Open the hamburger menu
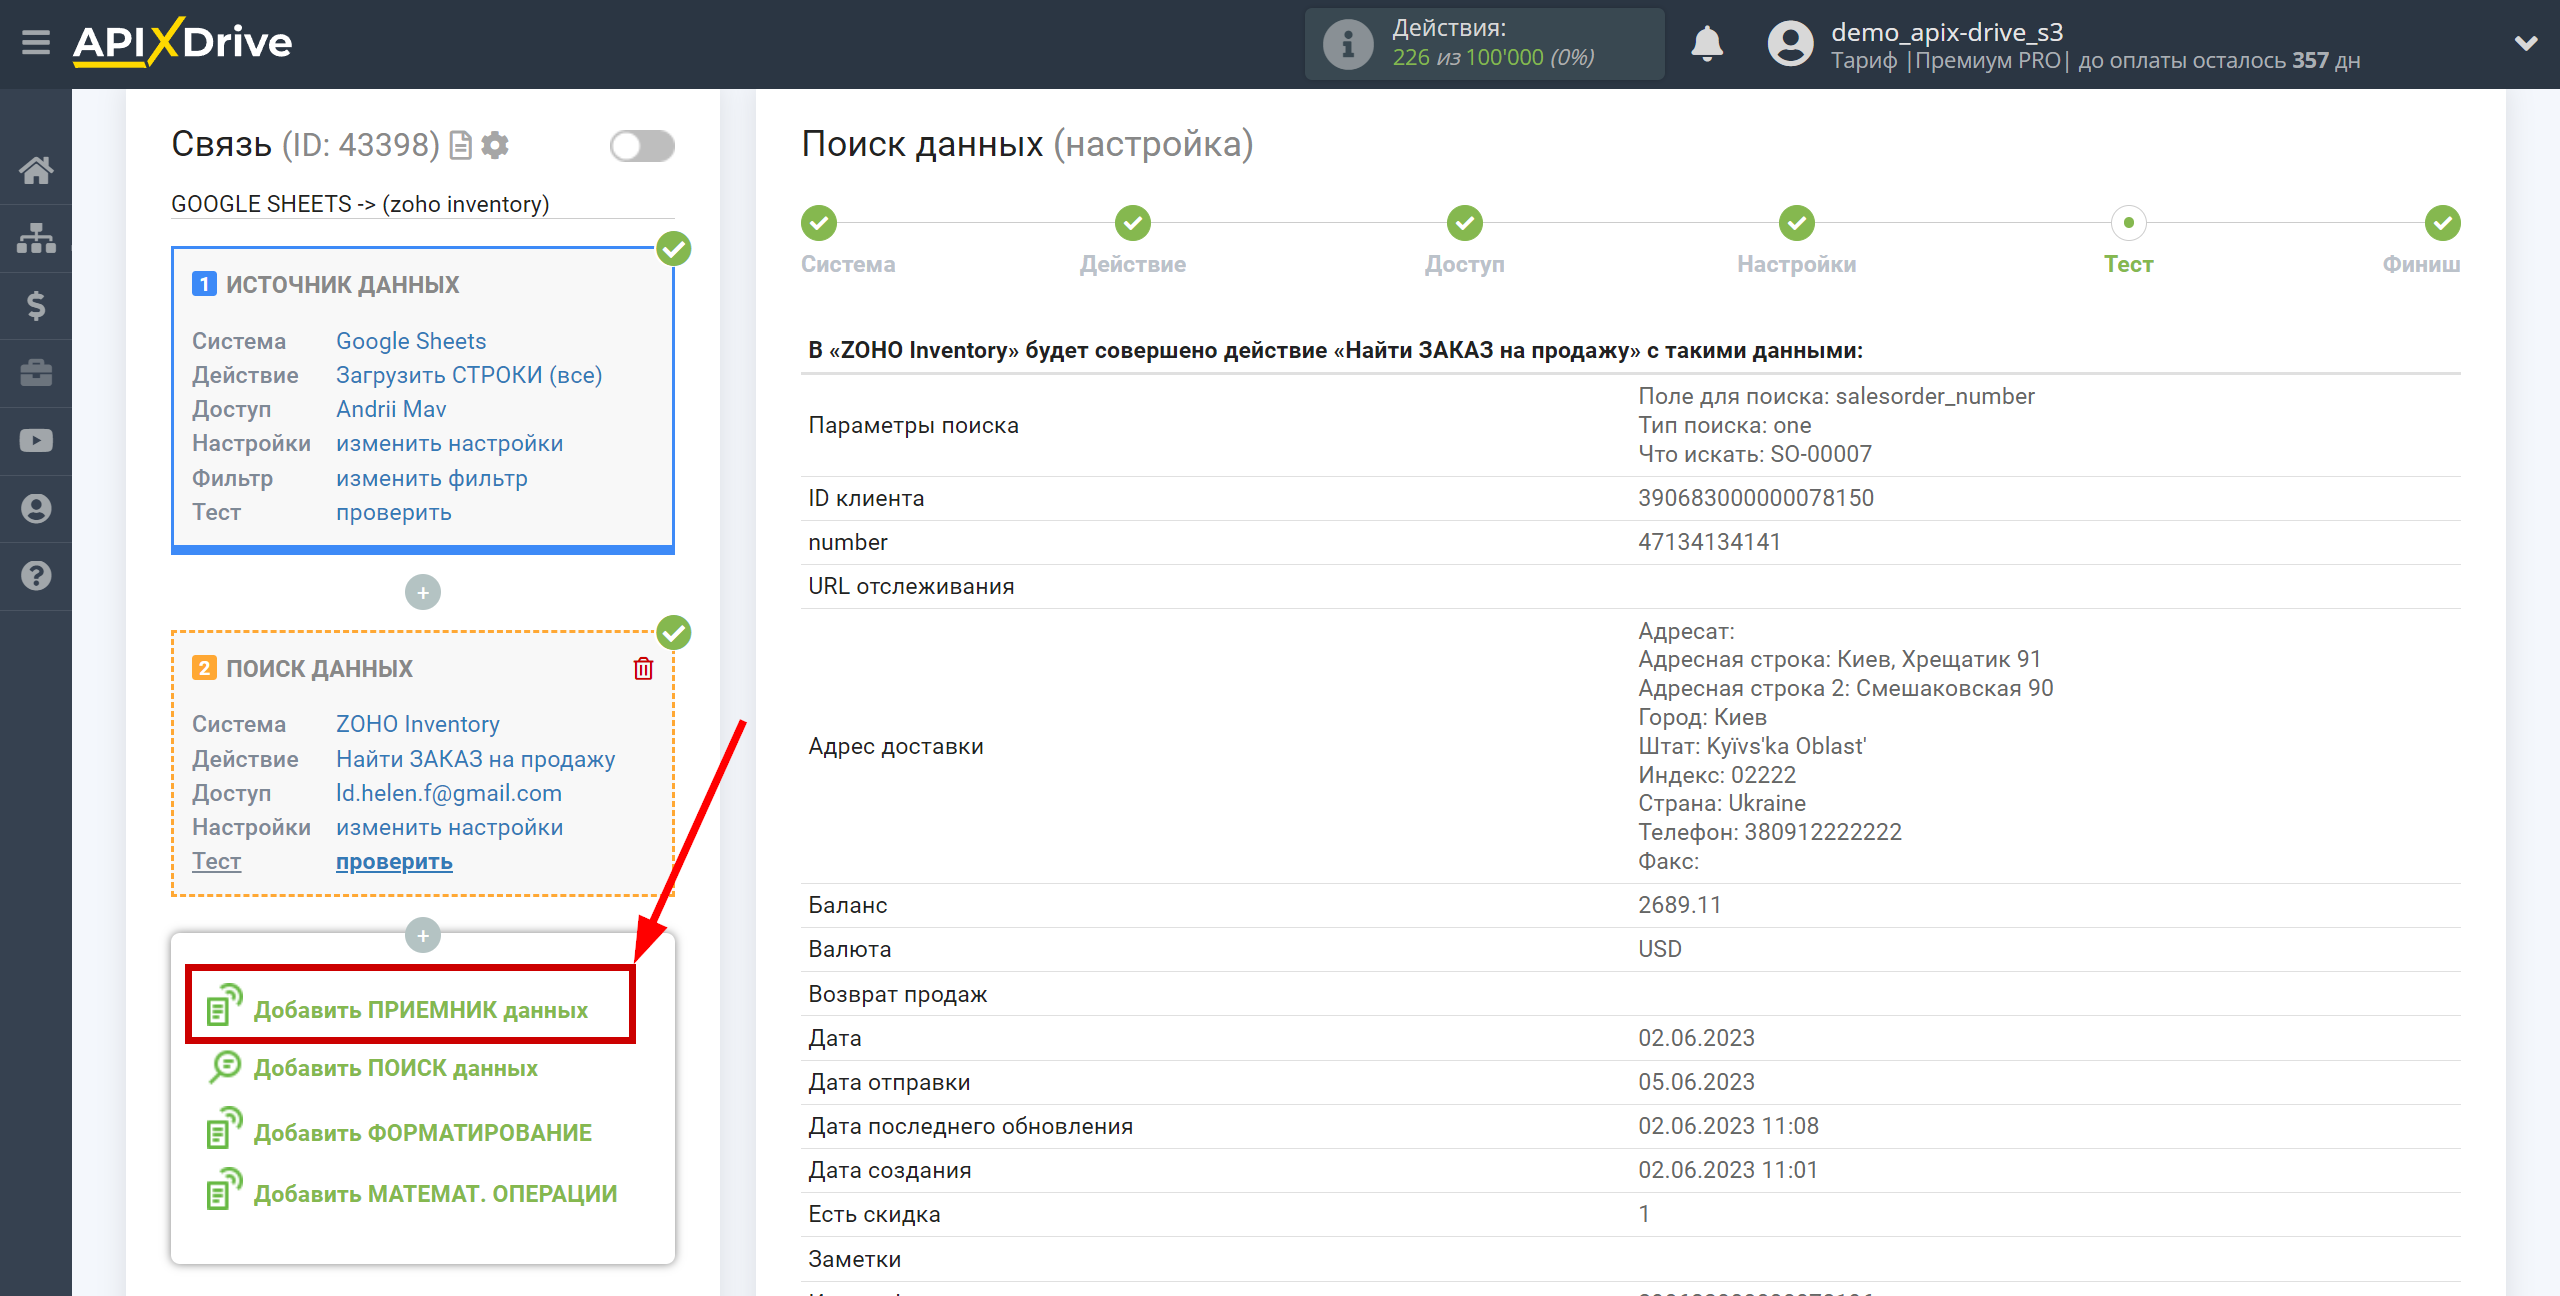The image size is (2560, 1296). click(x=36, y=43)
